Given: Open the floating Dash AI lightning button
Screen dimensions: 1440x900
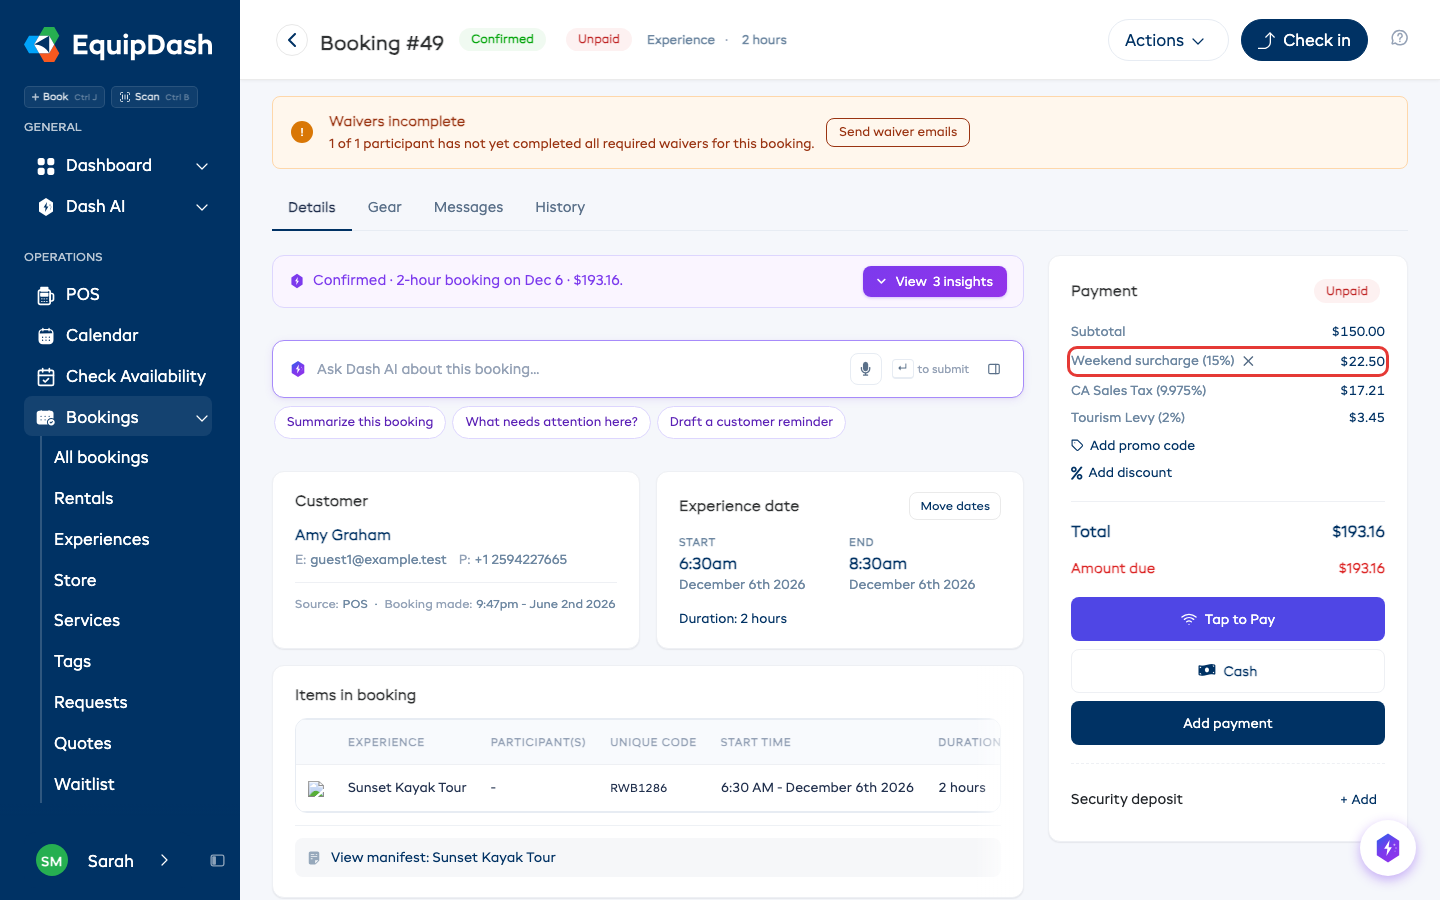Looking at the screenshot, I should point(1388,848).
